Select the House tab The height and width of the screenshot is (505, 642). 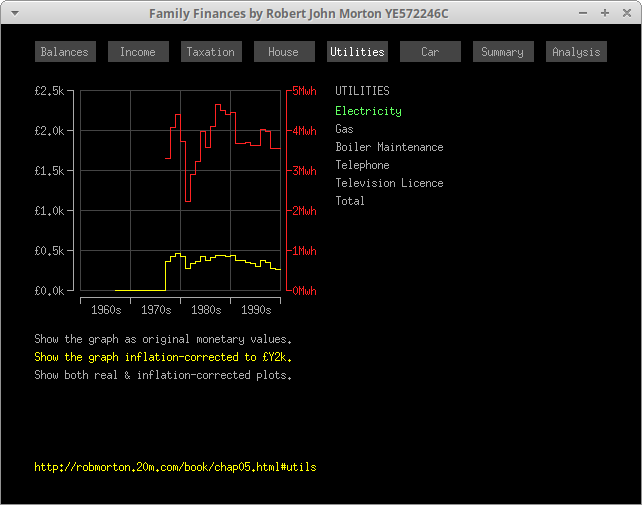284,52
